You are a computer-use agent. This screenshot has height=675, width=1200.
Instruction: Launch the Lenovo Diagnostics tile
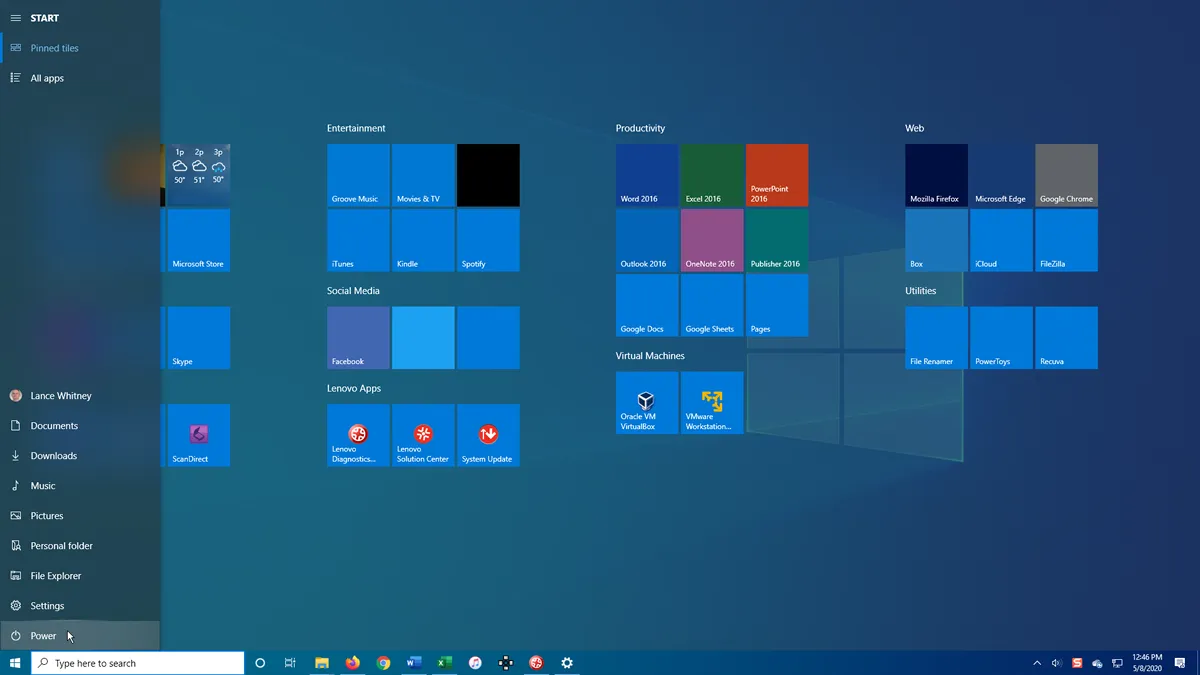(358, 435)
